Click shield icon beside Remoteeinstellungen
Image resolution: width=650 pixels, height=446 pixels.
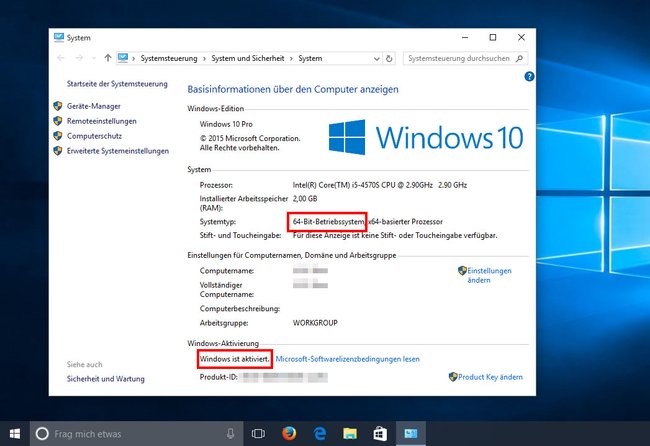tap(58, 121)
